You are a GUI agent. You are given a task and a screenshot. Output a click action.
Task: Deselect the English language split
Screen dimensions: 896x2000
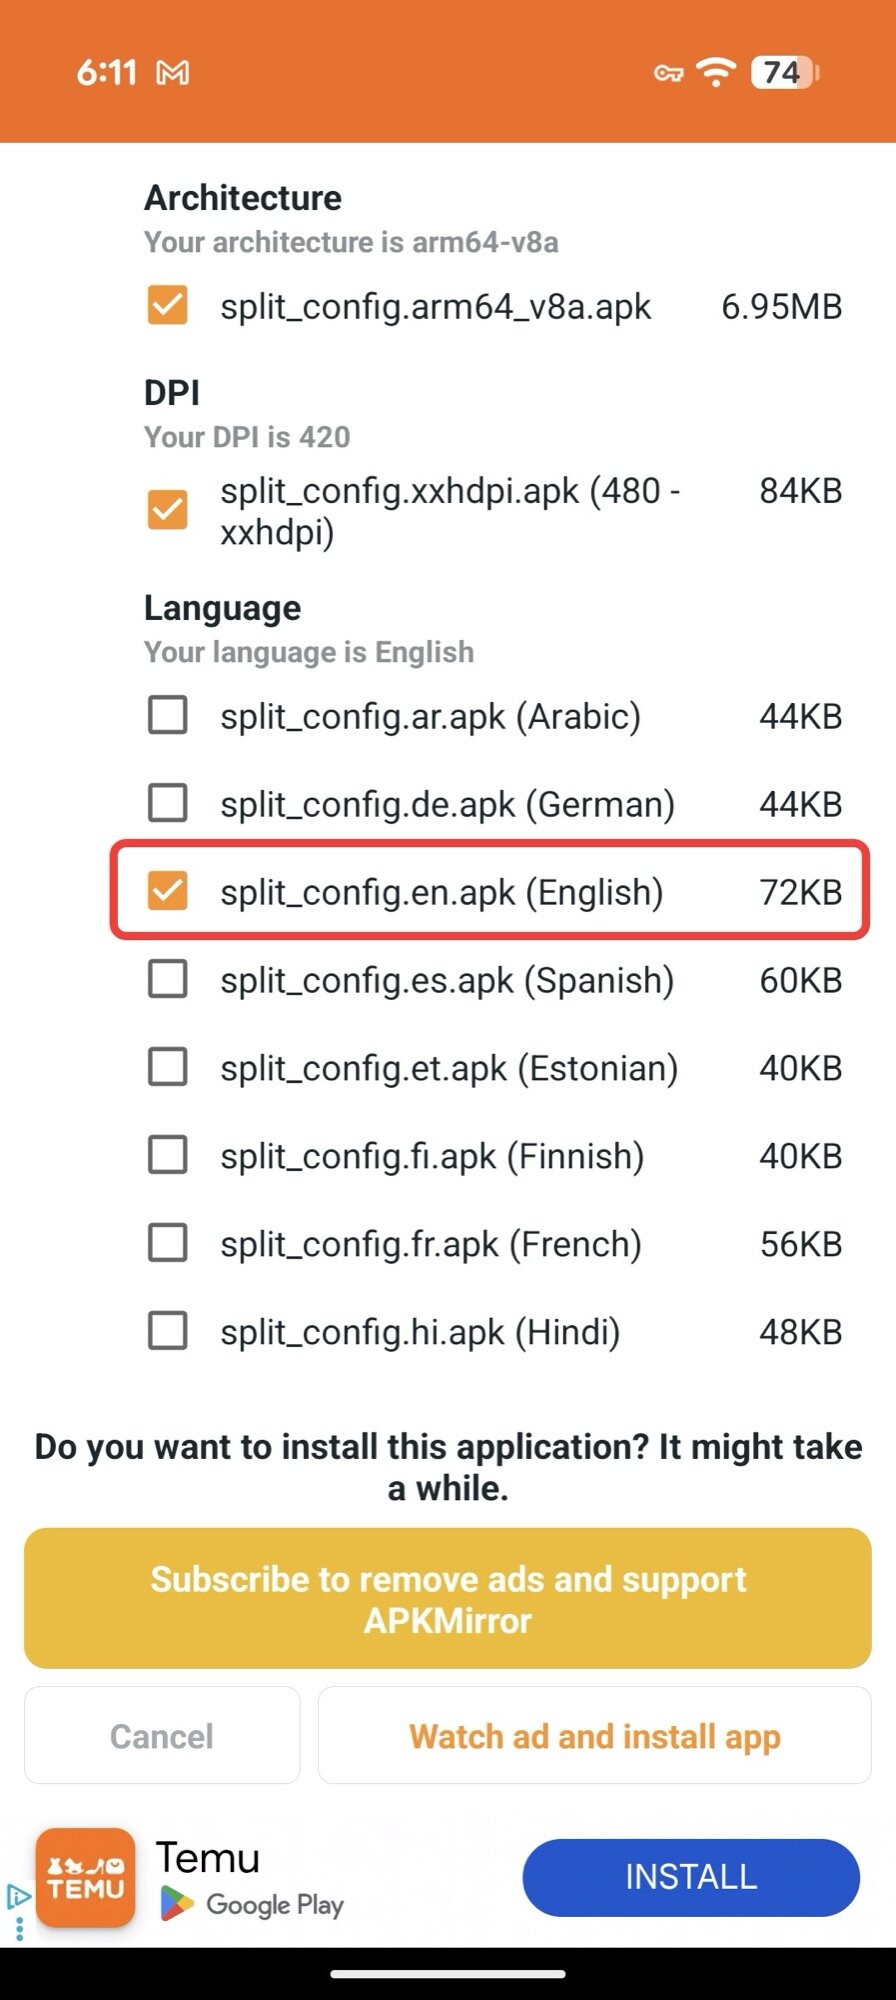coord(168,891)
